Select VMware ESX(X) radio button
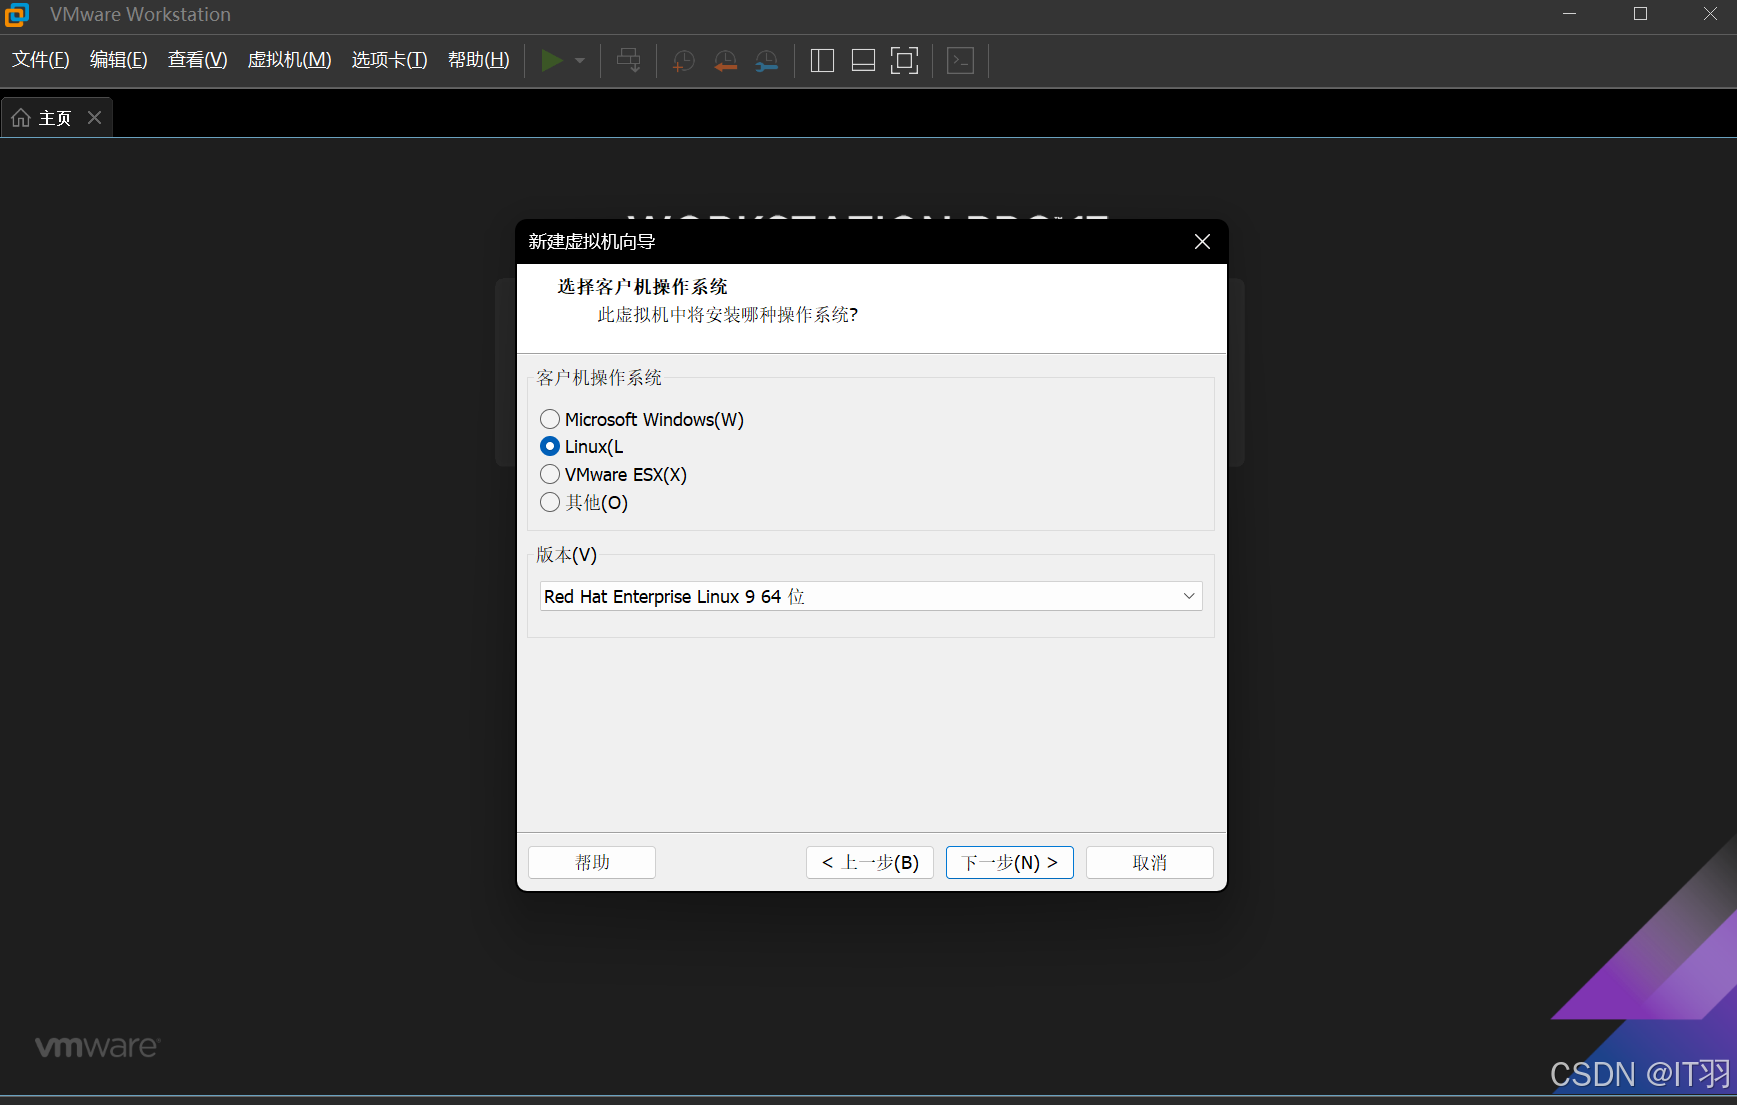The width and height of the screenshot is (1737, 1105). pos(550,475)
